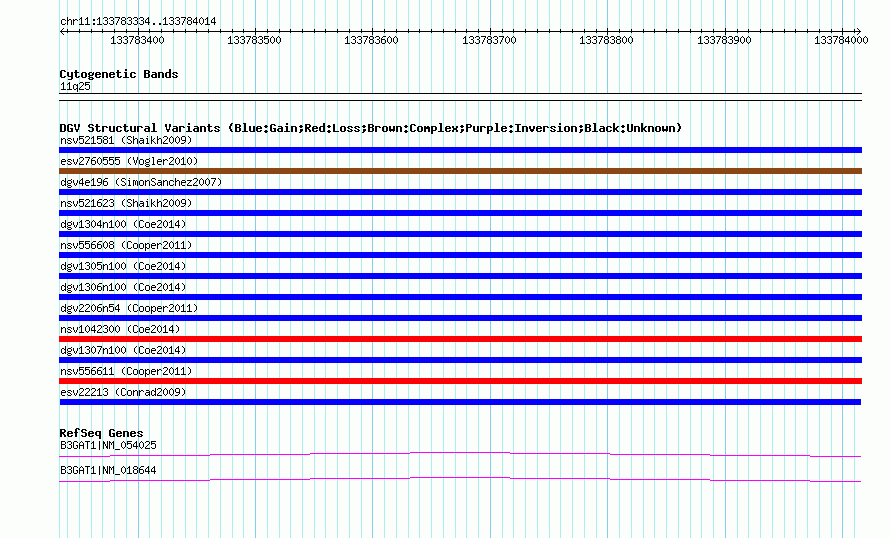Click the DGV Structural Variants track heading

370,128
